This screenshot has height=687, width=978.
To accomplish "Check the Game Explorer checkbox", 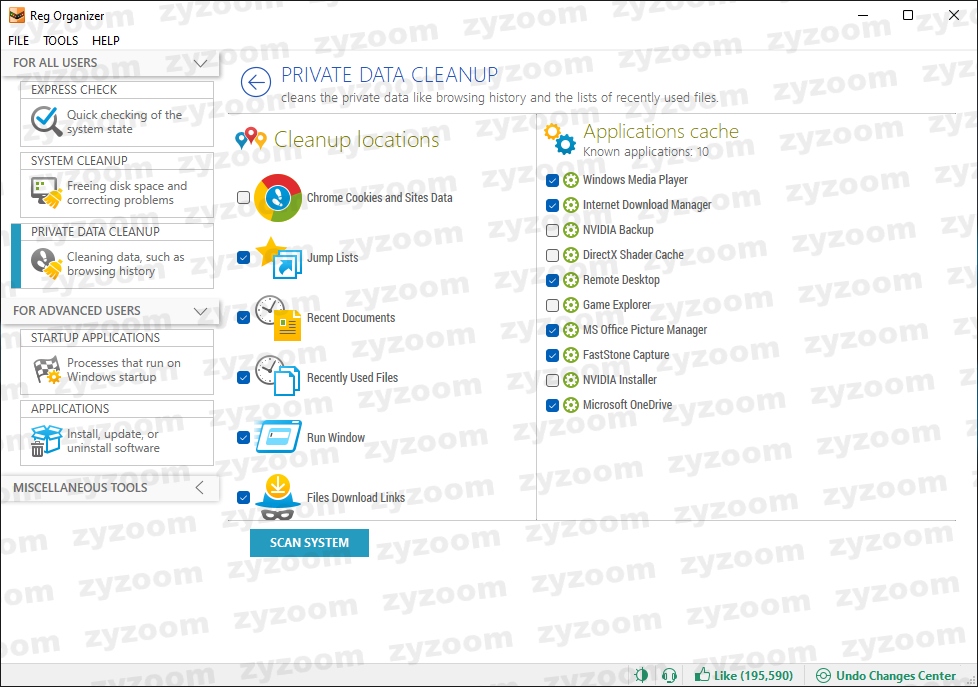I will [552, 305].
